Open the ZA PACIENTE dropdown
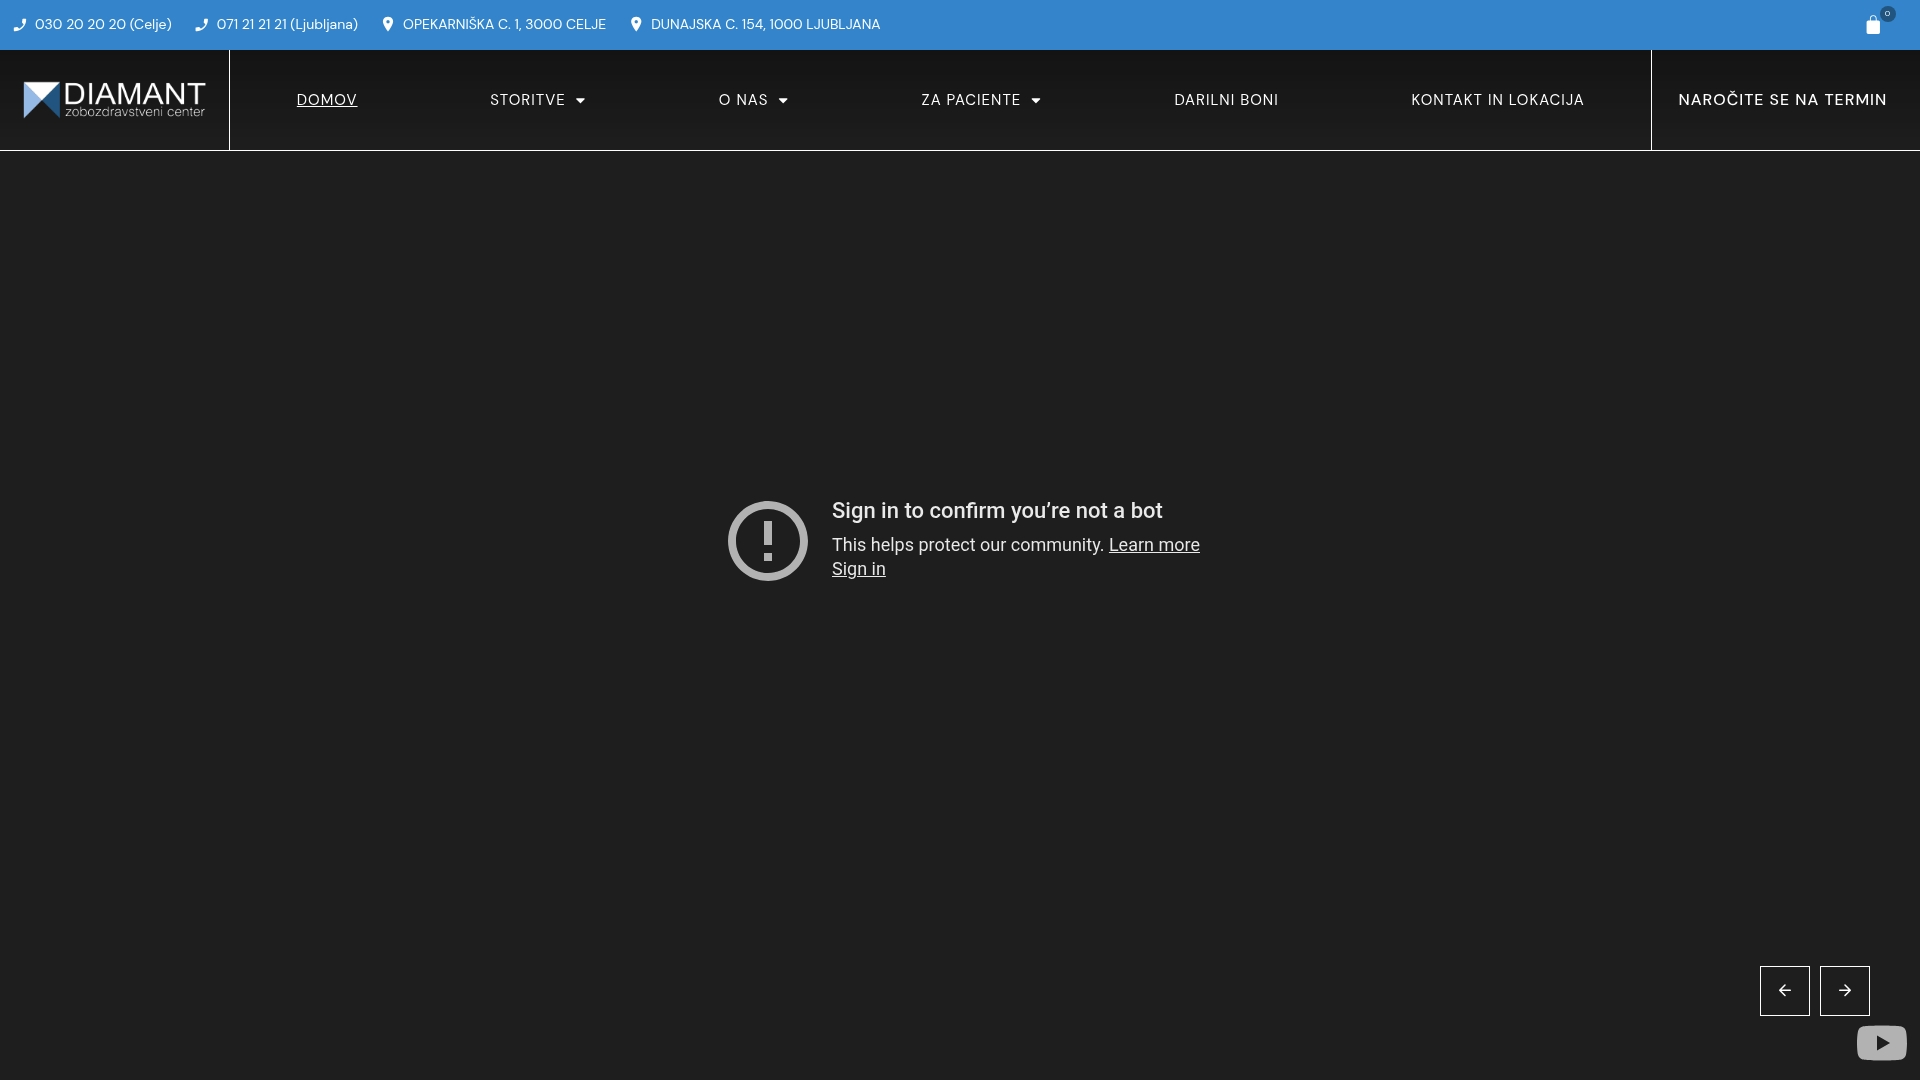Image resolution: width=1920 pixels, height=1080 pixels. tap(980, 99)
